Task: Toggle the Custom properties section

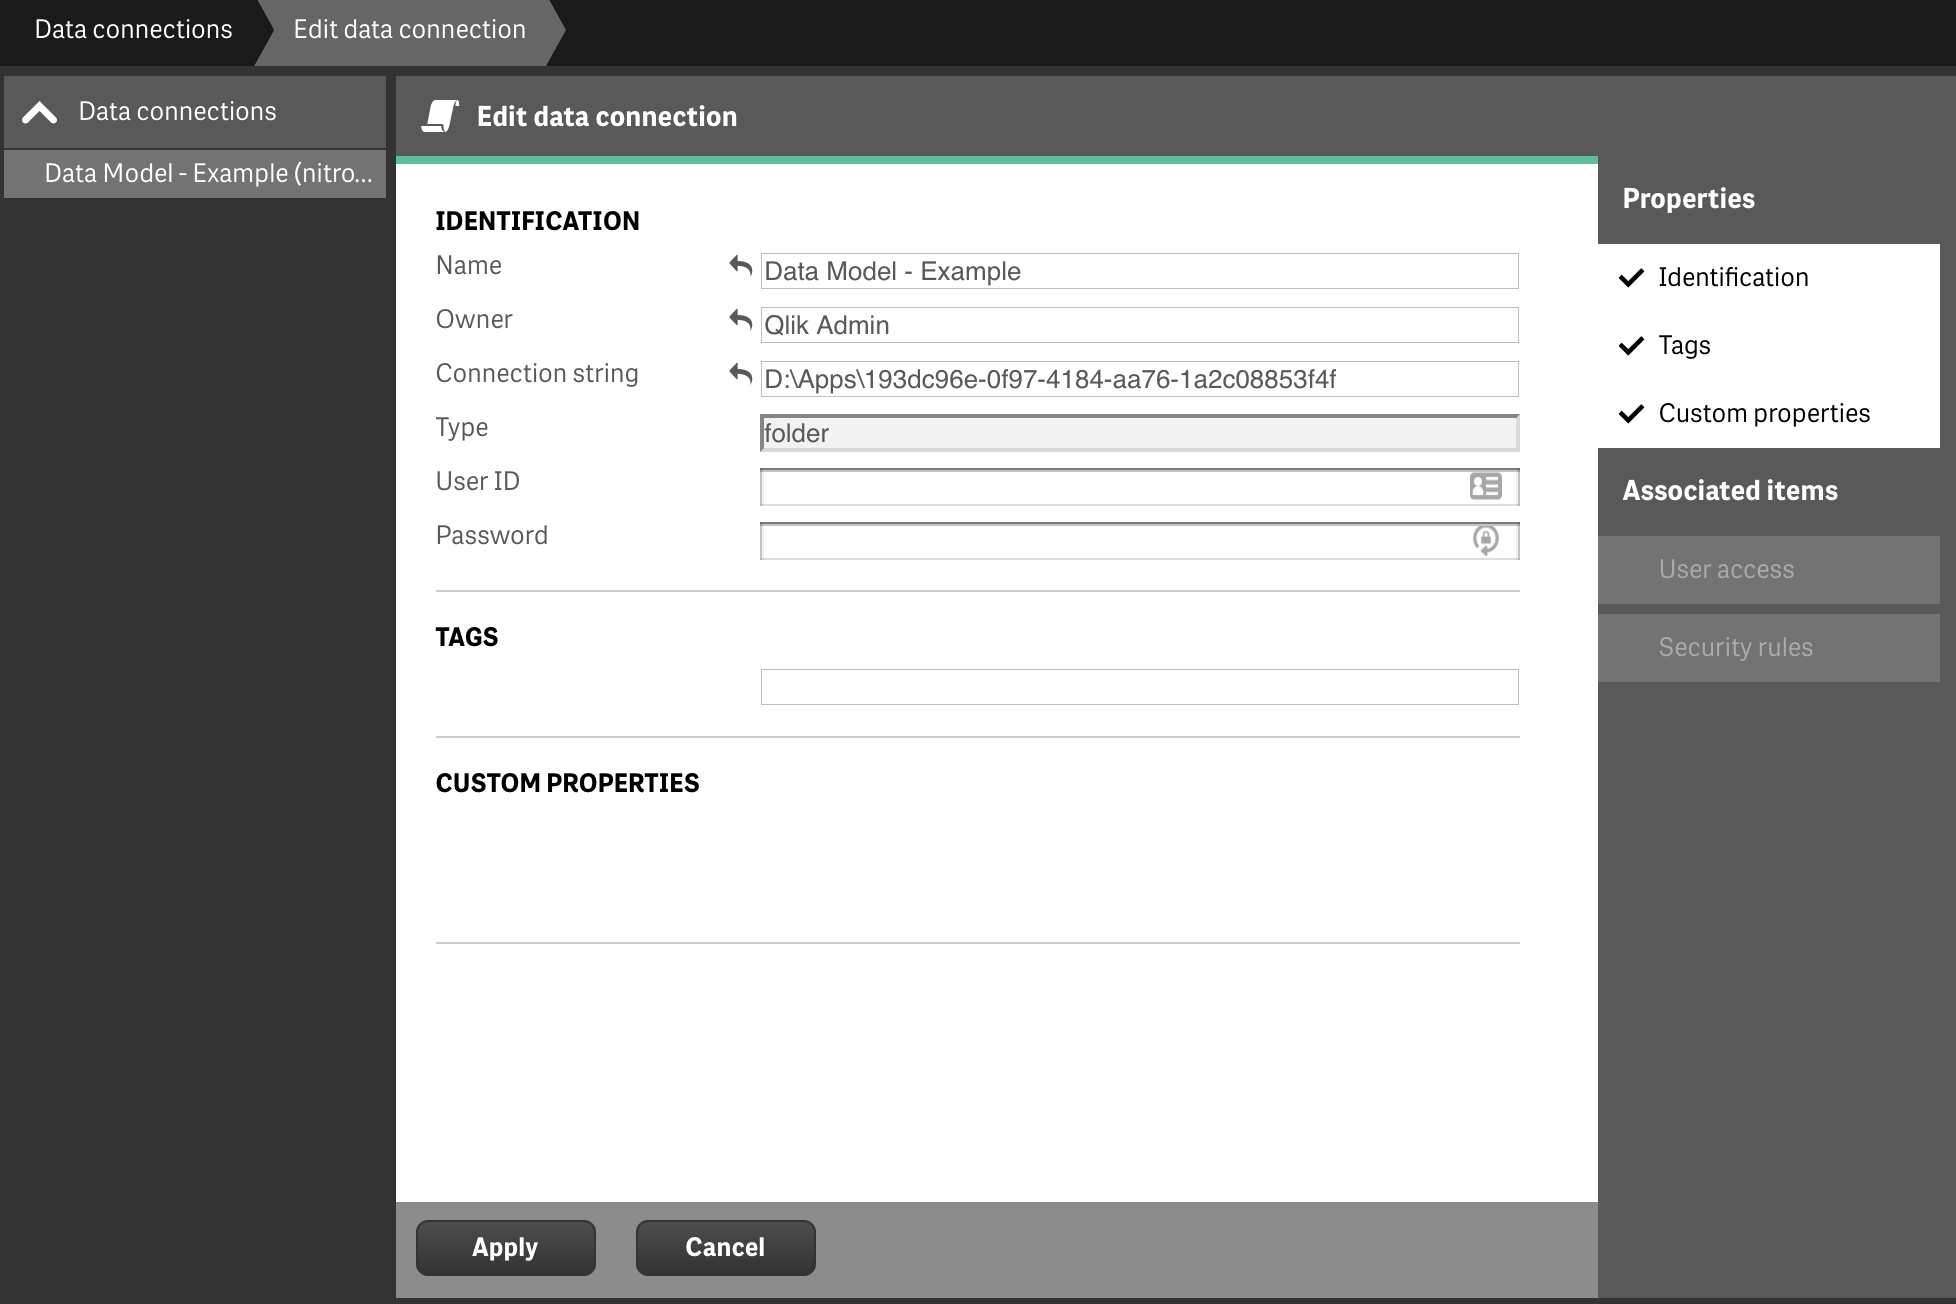Action: 1763,414
